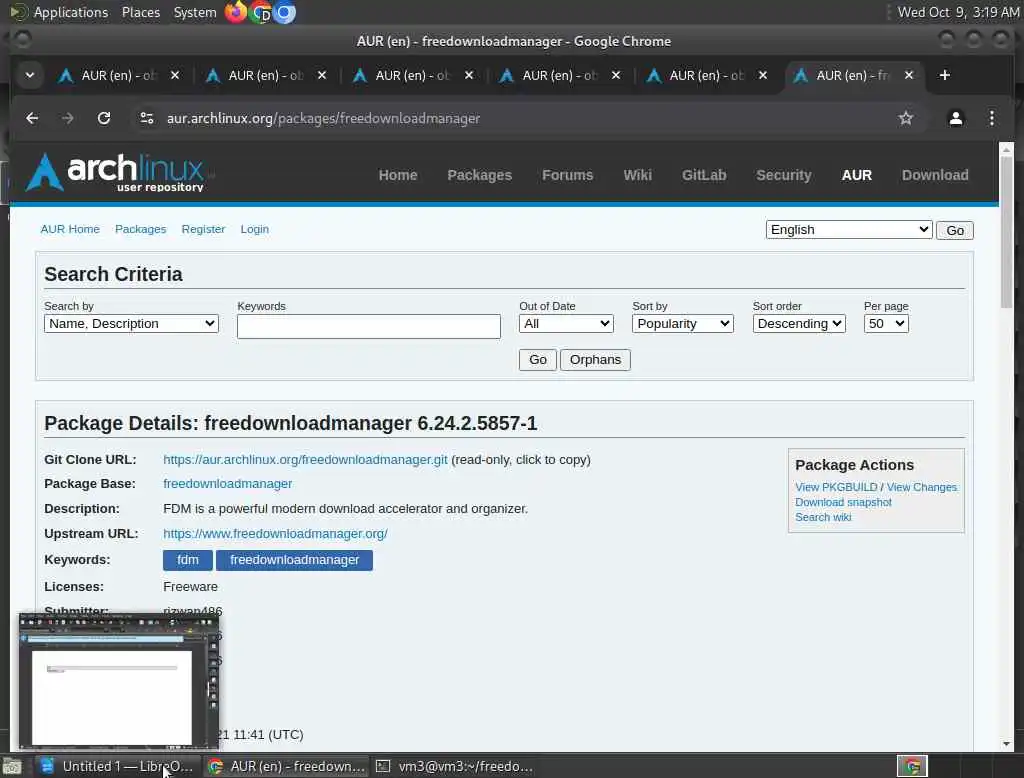Close the first AUR tab

pos(175,75)
